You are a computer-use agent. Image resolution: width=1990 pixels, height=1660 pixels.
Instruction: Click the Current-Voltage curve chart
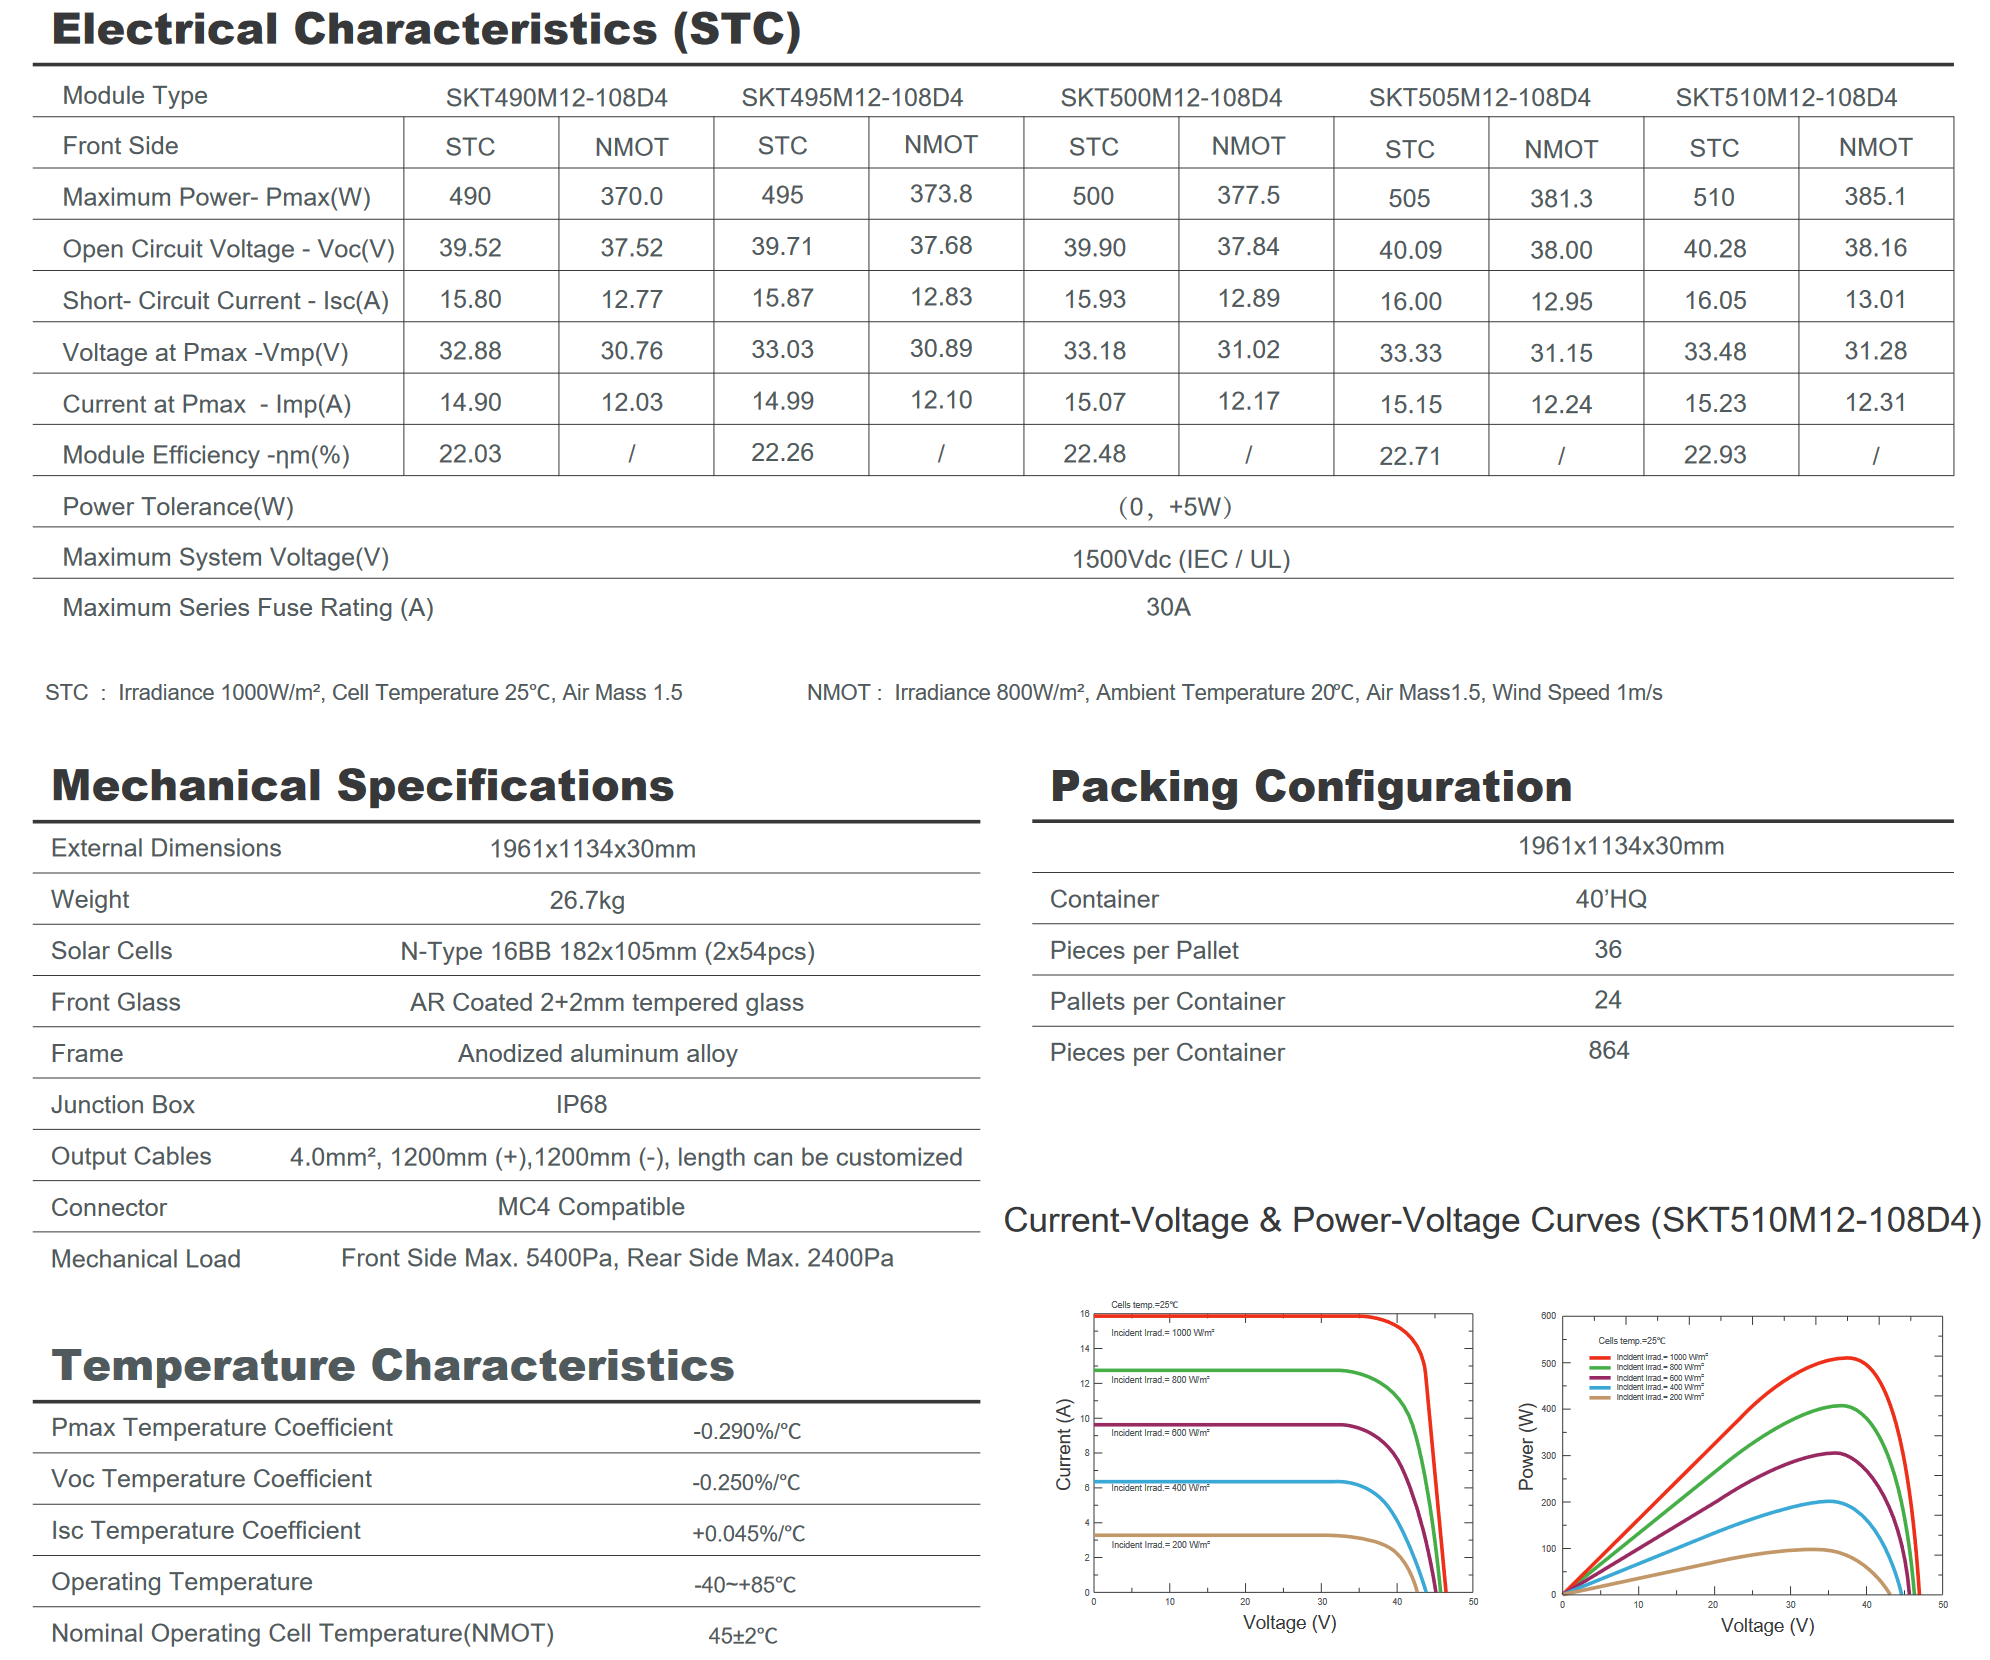pyautogui.click(x=1283, y=1453)
